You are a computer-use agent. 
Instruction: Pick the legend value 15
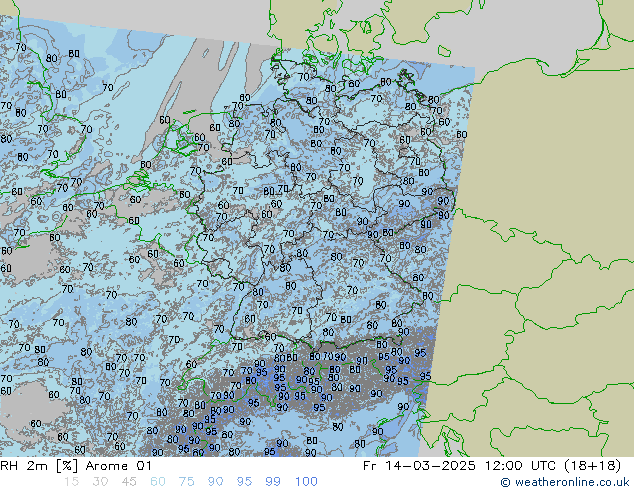(71, 482)
